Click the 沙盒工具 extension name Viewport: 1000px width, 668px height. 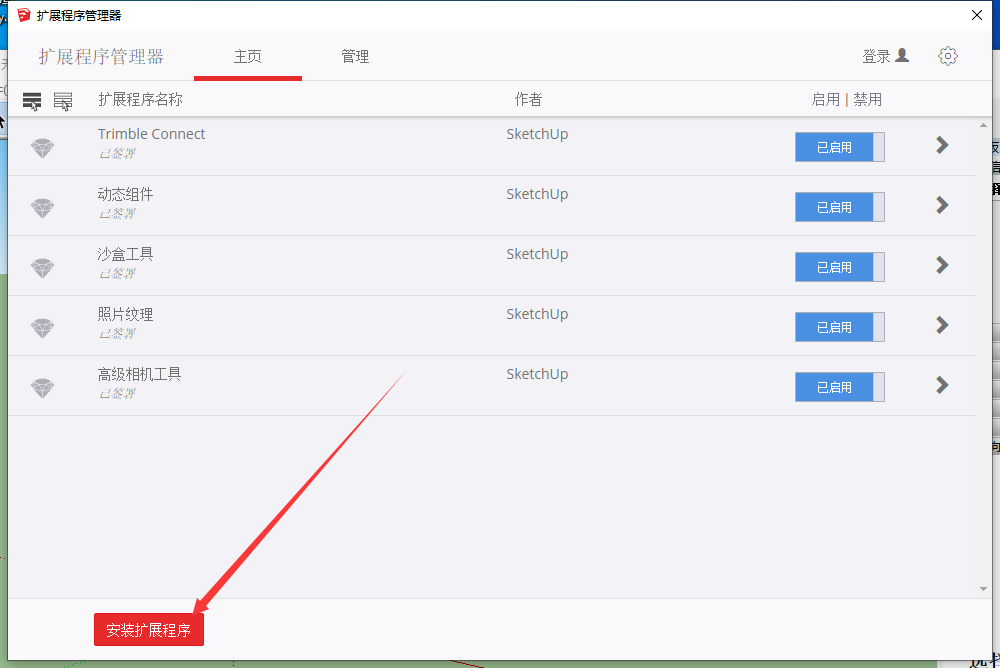point(126,254)
